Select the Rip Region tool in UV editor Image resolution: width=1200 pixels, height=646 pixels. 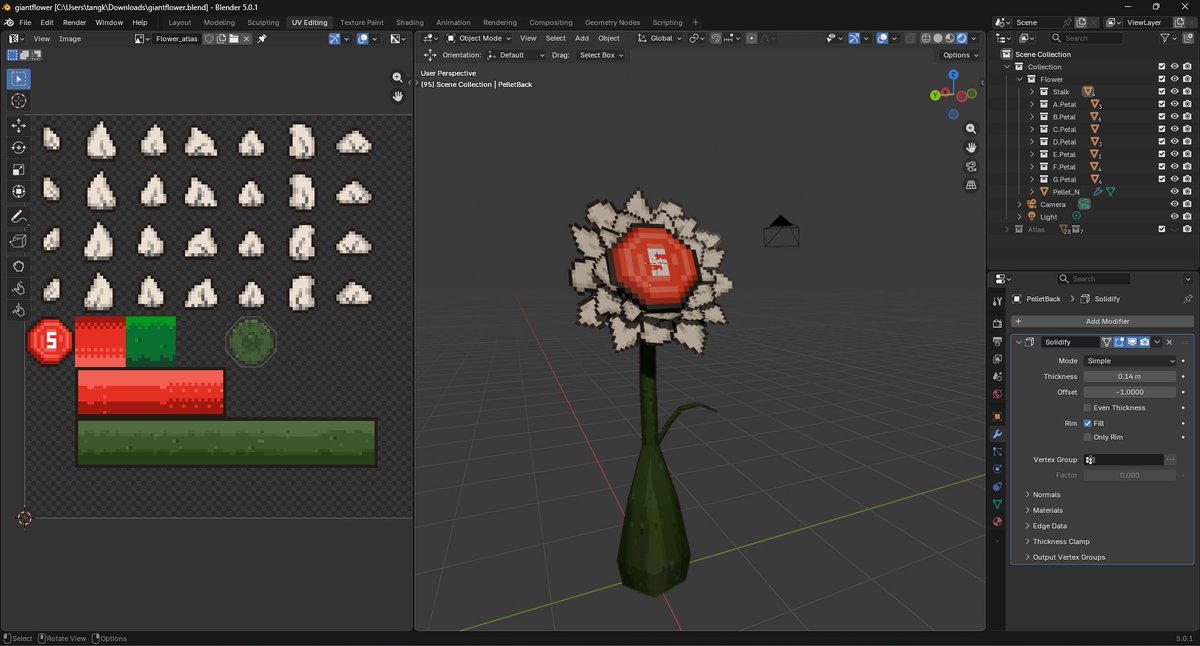(x=19, y=241)
